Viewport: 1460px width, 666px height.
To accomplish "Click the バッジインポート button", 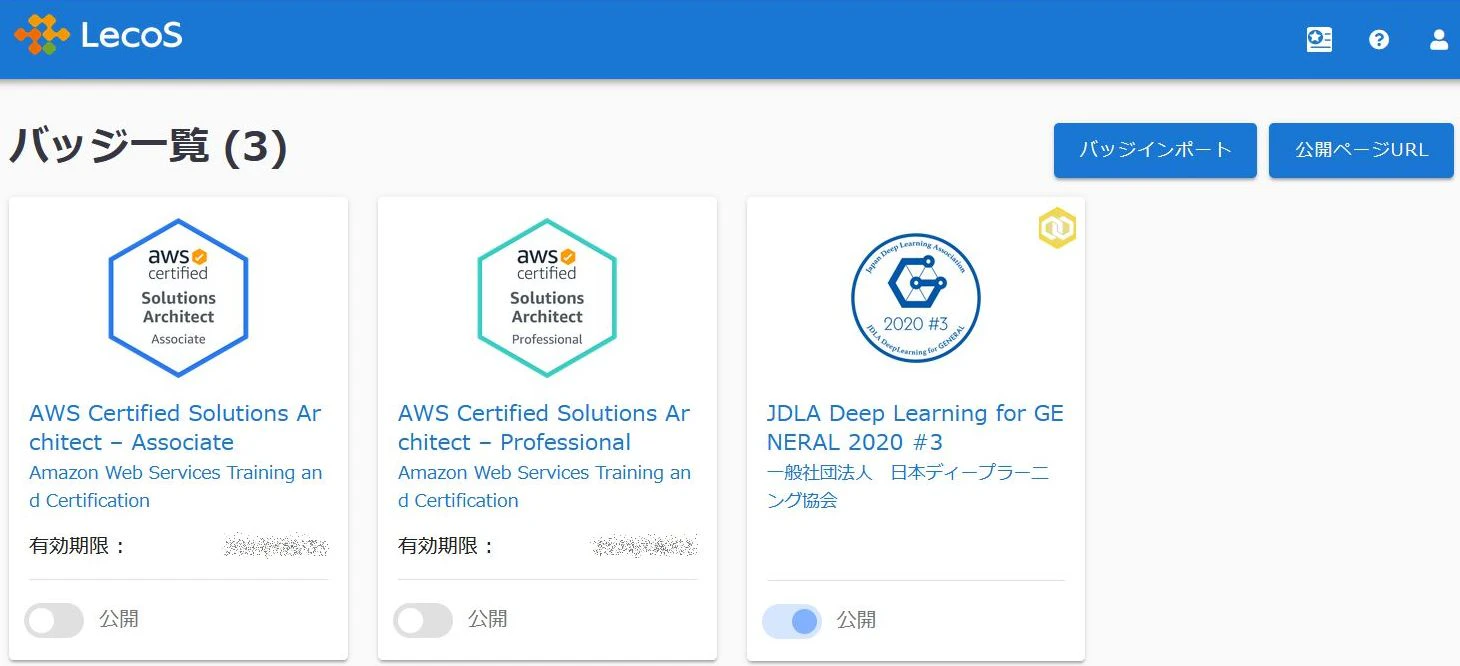I will (x=1155, y=150).
